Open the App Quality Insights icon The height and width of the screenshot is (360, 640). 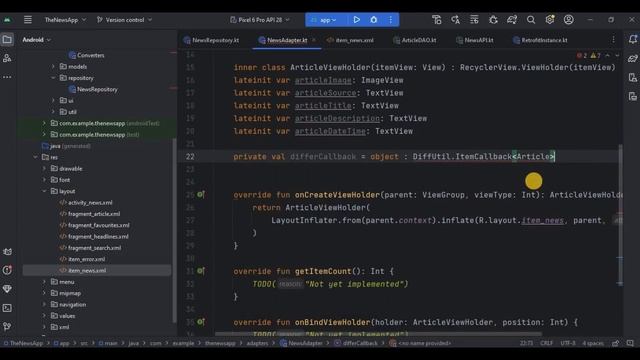(x=7, y=289)
